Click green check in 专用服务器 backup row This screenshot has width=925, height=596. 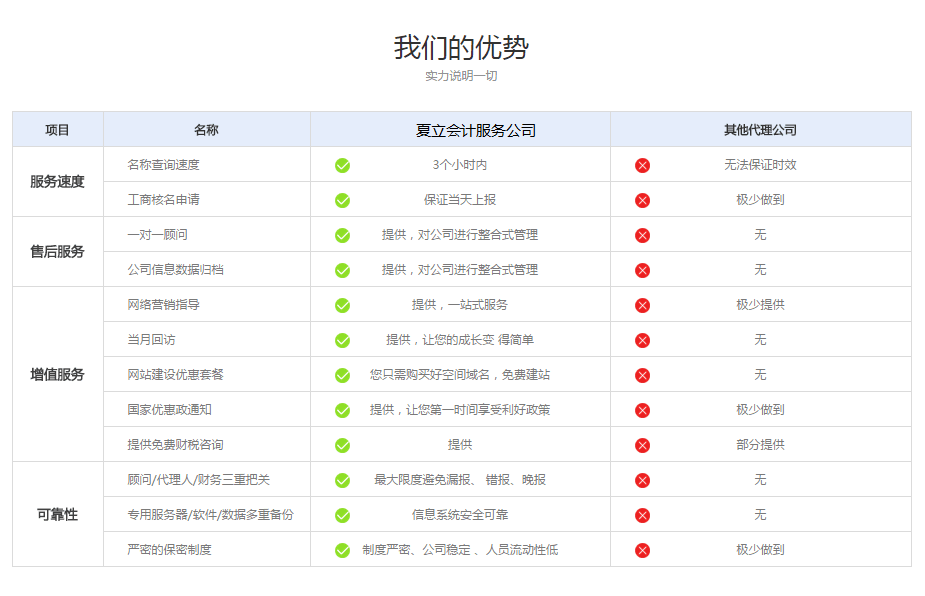pos(342,515)
